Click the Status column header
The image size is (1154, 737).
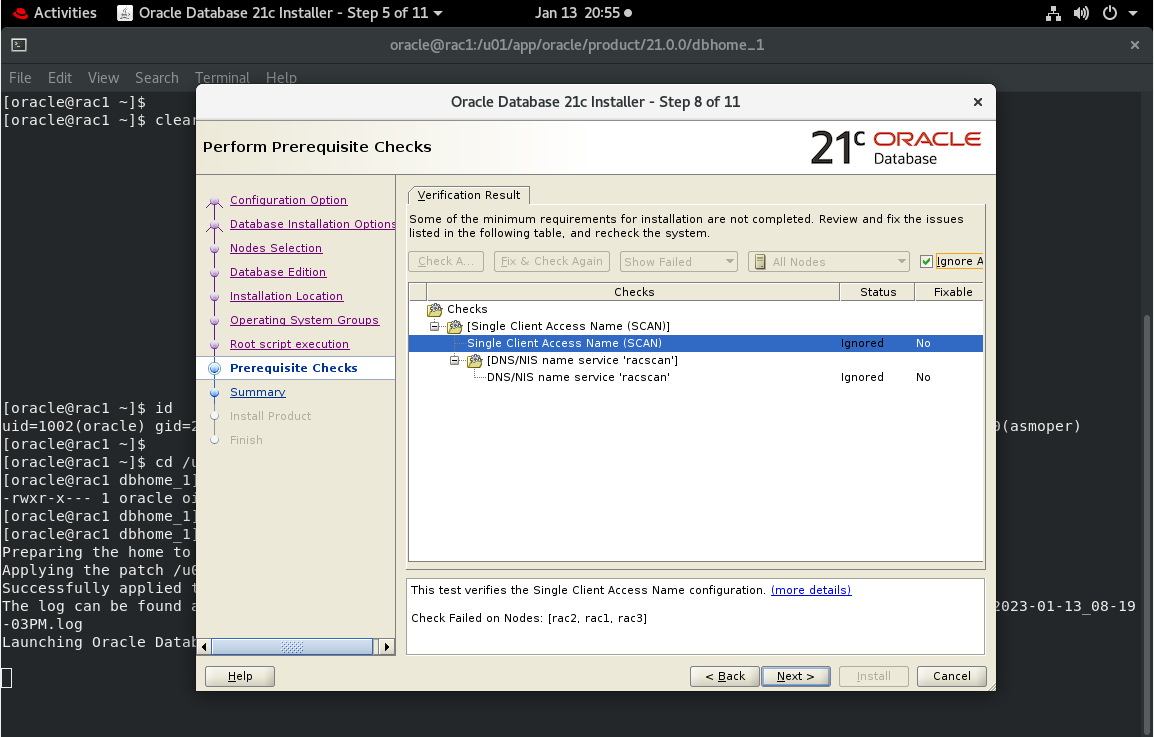pyautogui.click(x=878, y=292)
